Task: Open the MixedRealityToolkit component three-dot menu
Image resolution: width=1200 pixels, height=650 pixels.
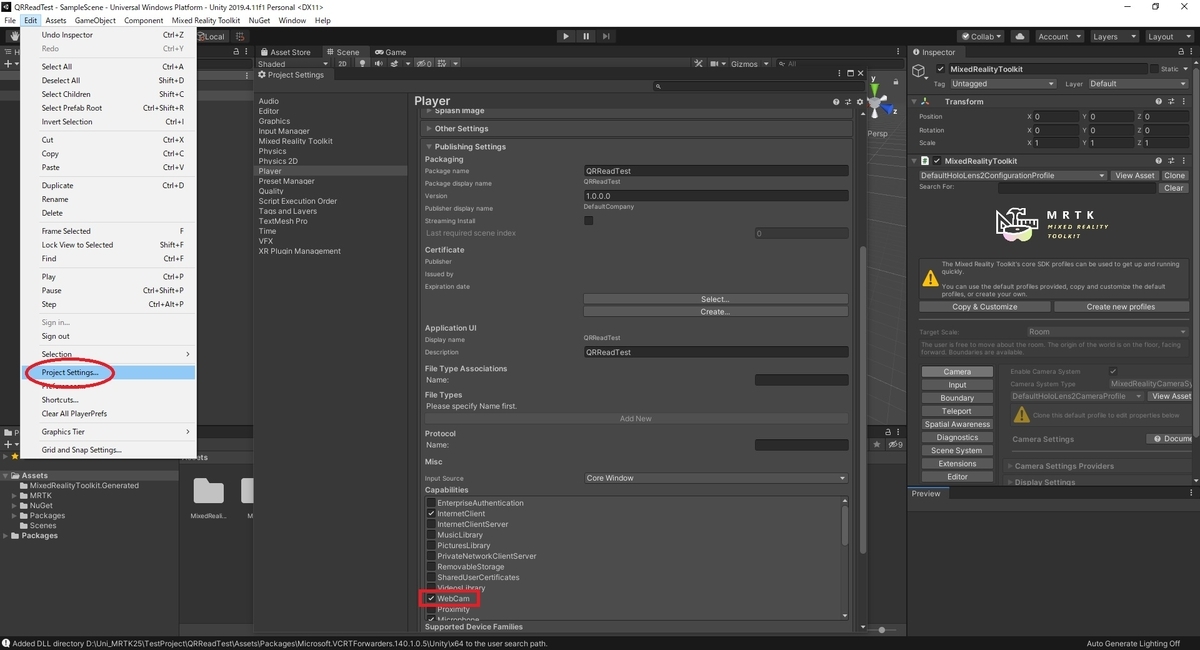Action: [x=1182, y=161]
